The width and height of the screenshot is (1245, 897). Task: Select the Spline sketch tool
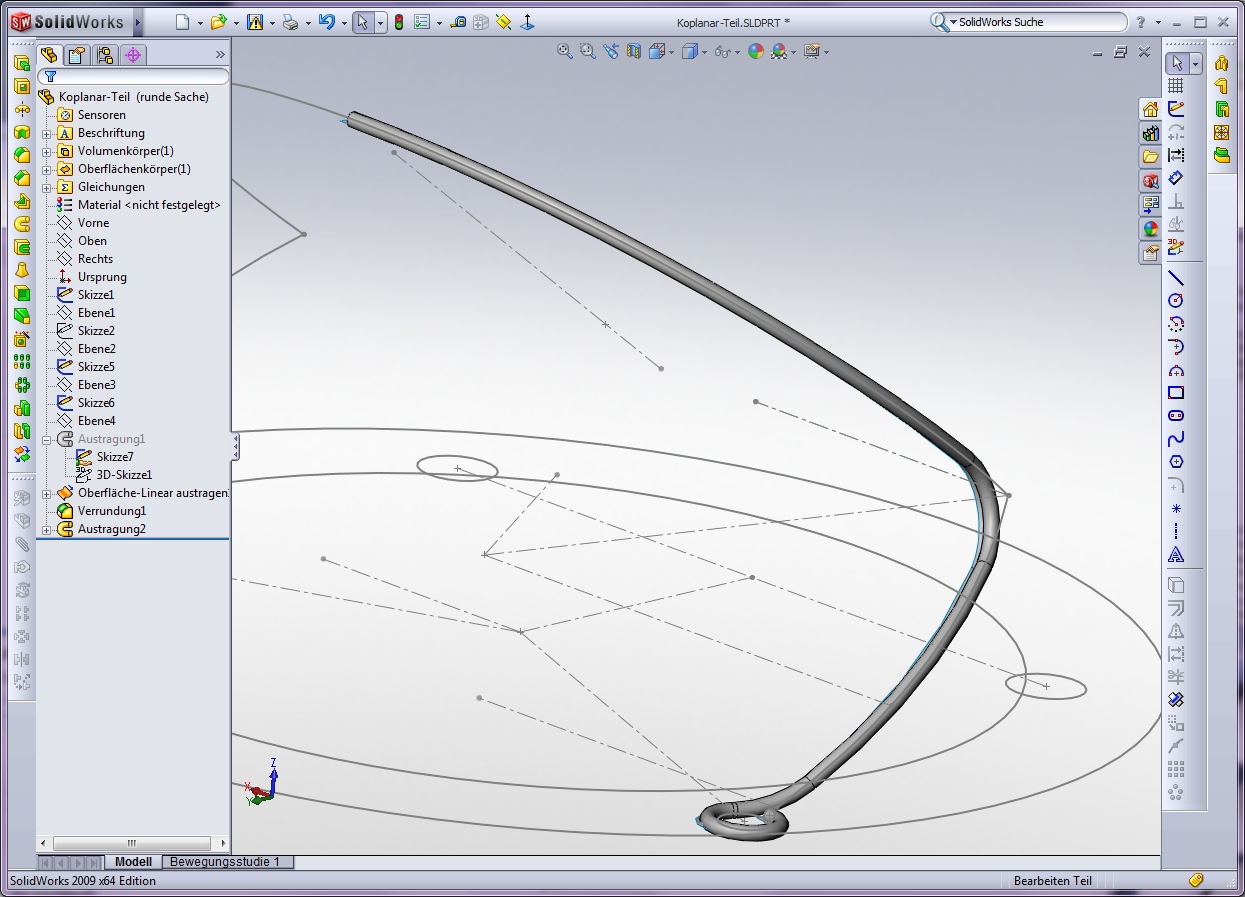(1176, 439)
